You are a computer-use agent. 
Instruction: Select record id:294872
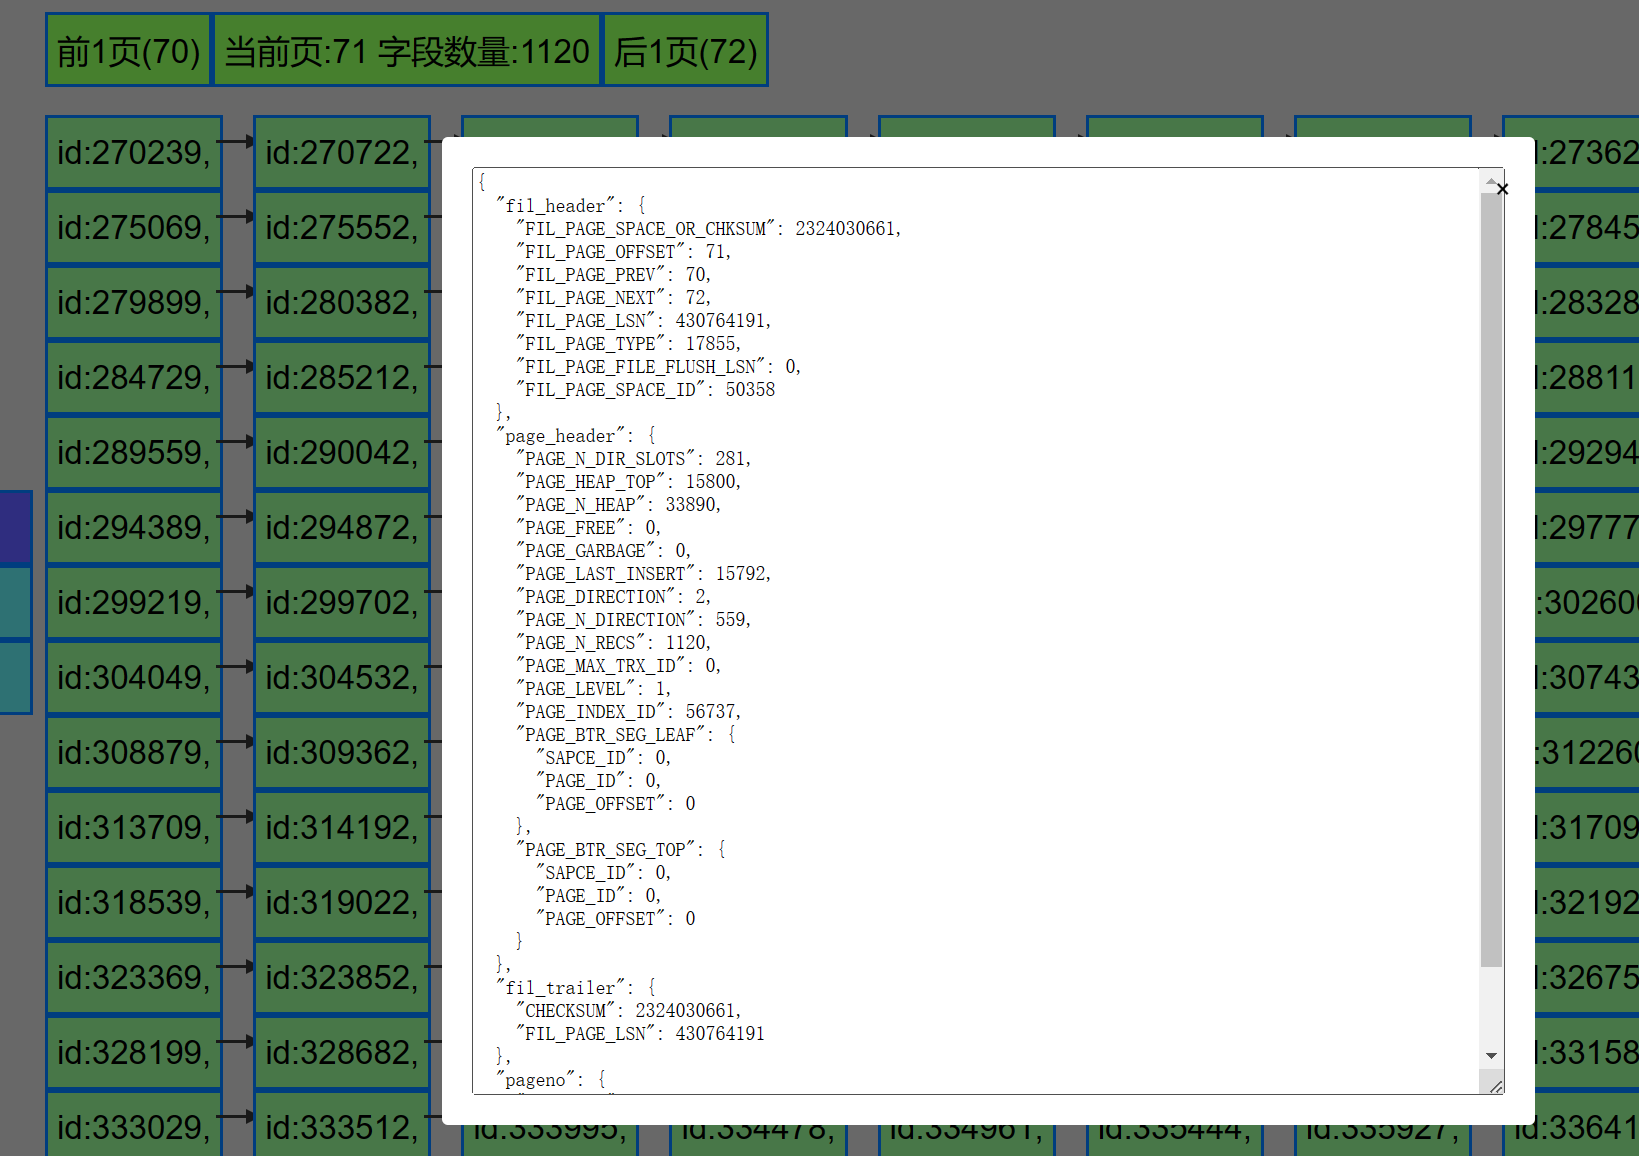tap(342, 527)
